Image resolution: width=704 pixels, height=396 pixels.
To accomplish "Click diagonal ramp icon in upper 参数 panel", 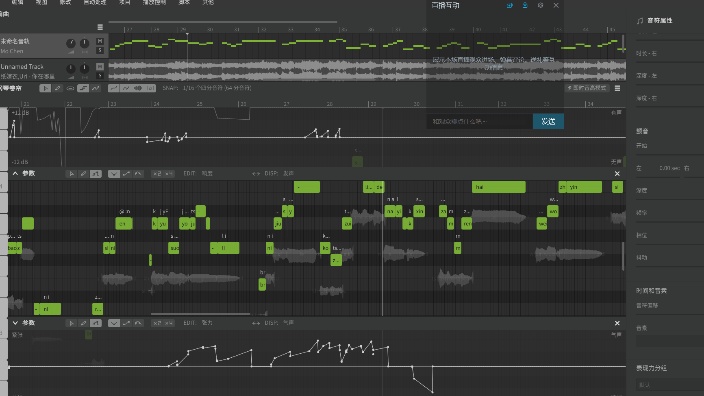I will [126, 173].
